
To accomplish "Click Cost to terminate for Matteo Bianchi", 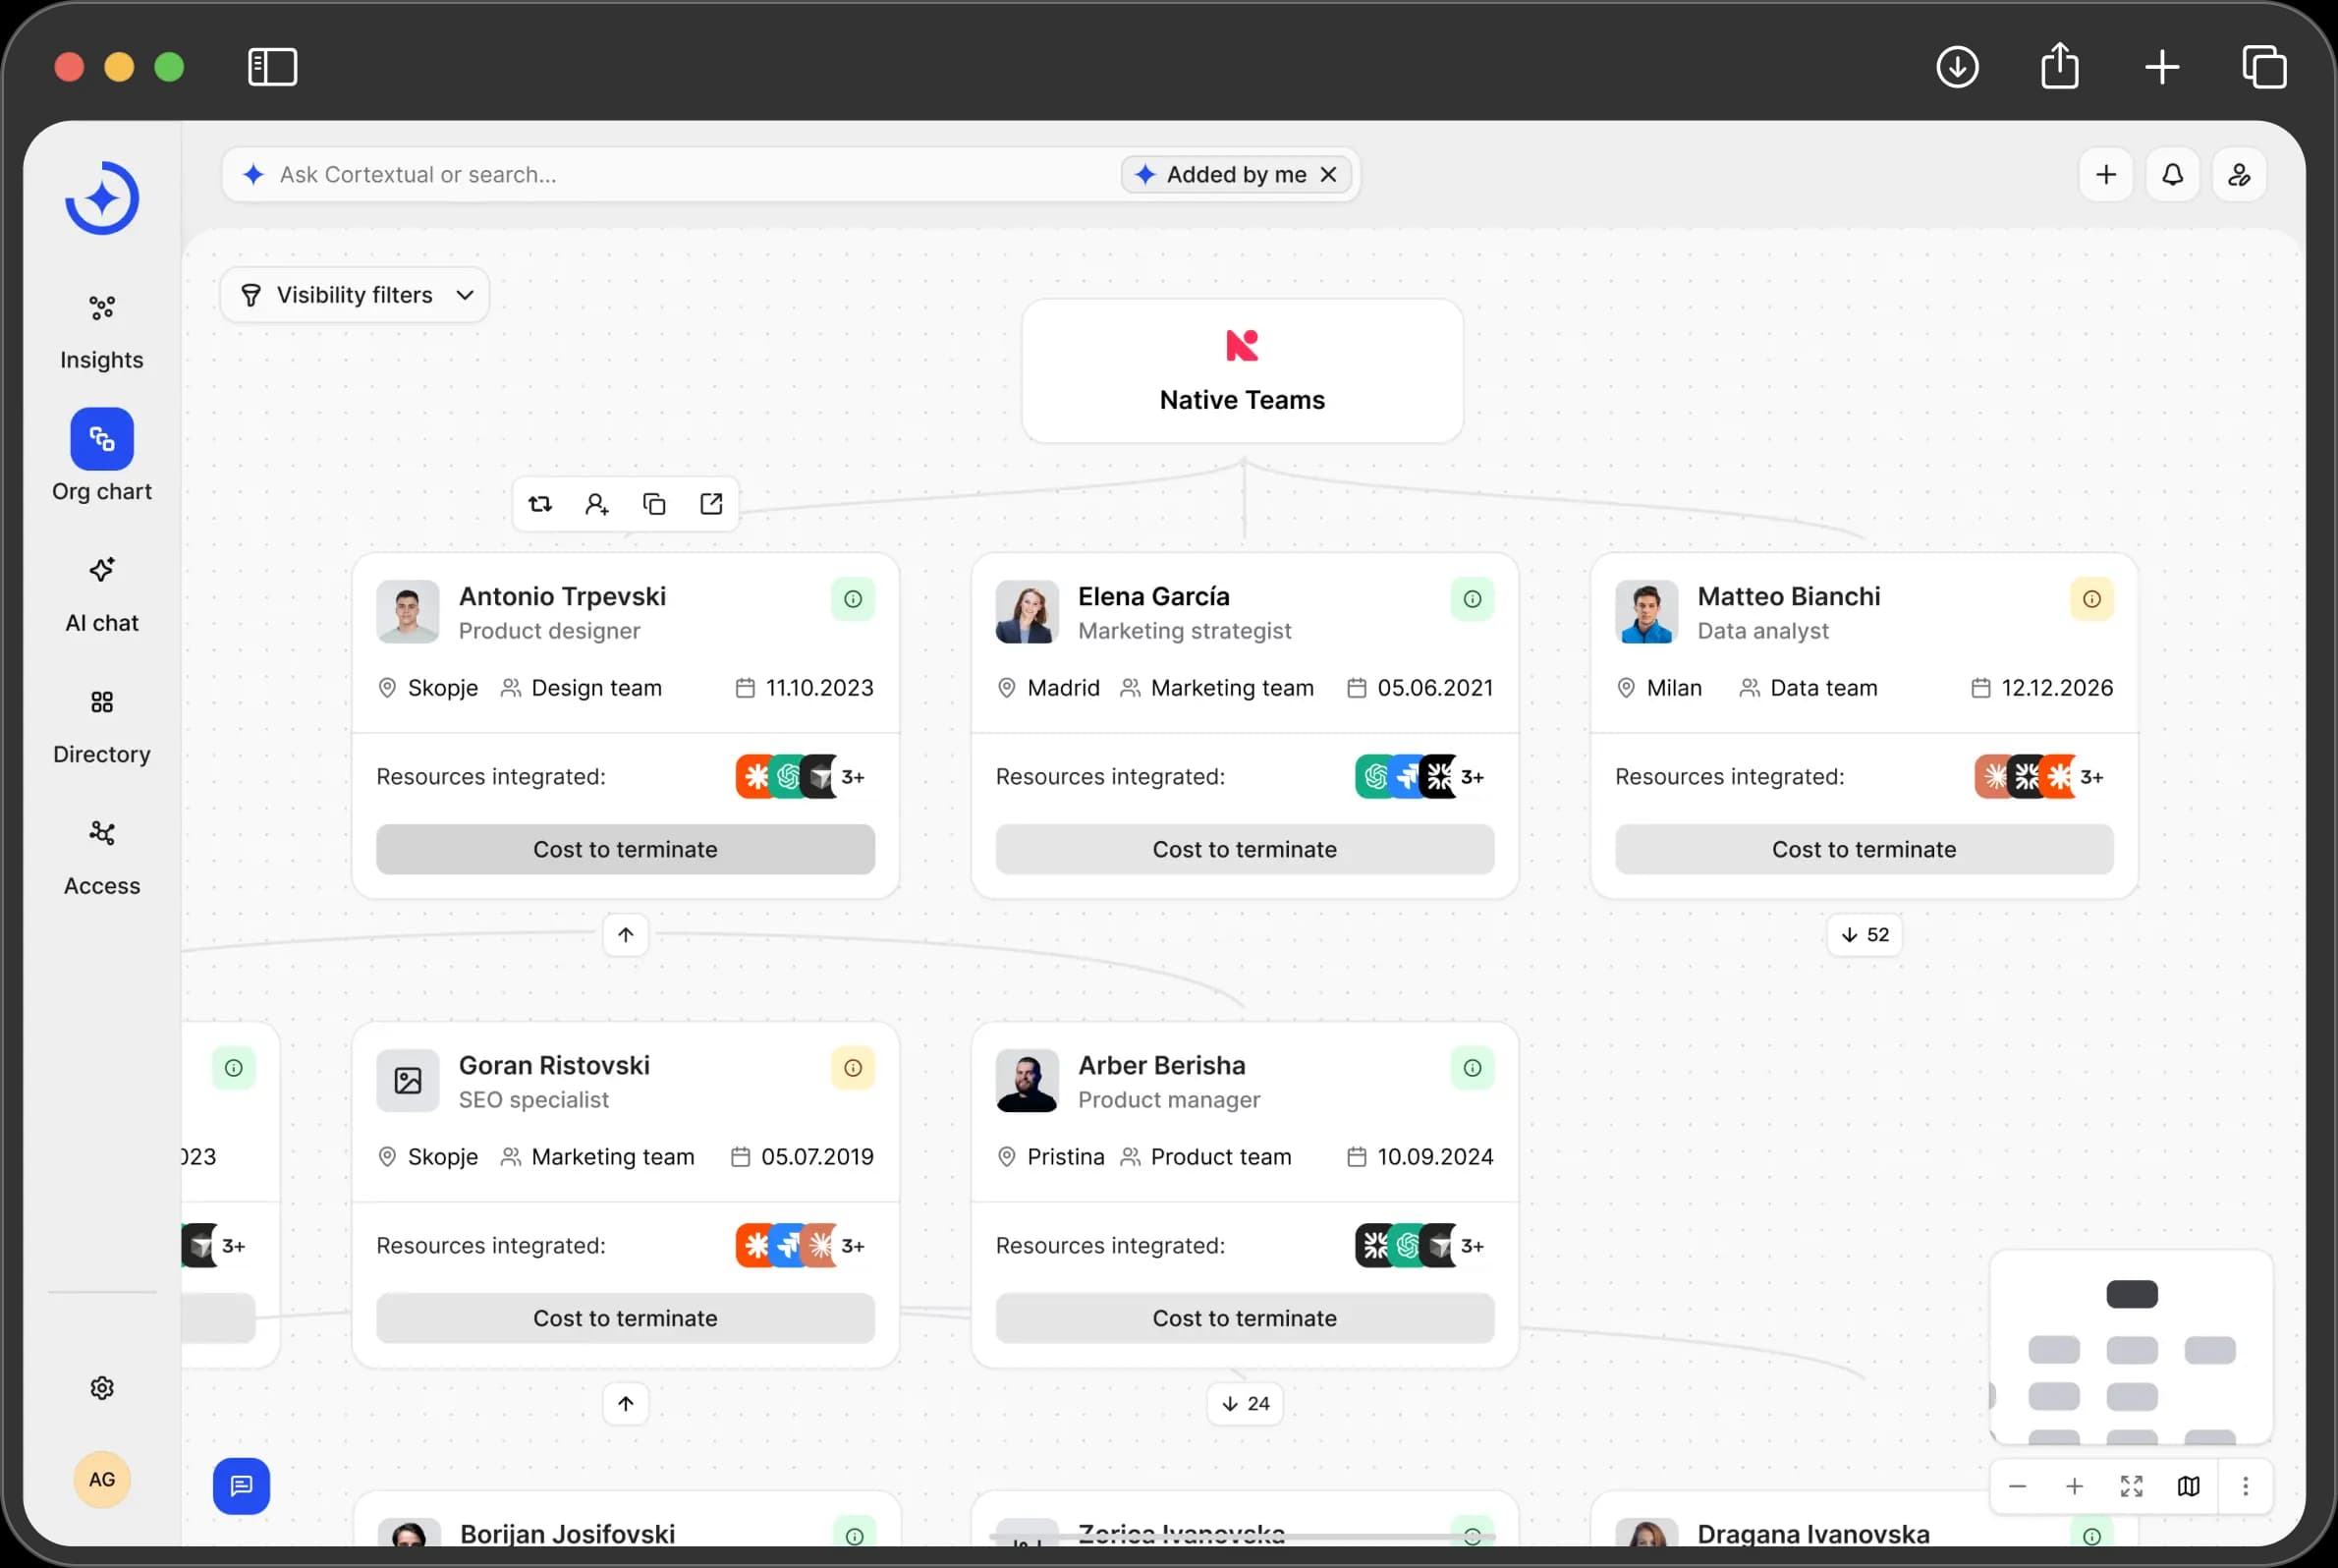I will tap(1864, 849).
